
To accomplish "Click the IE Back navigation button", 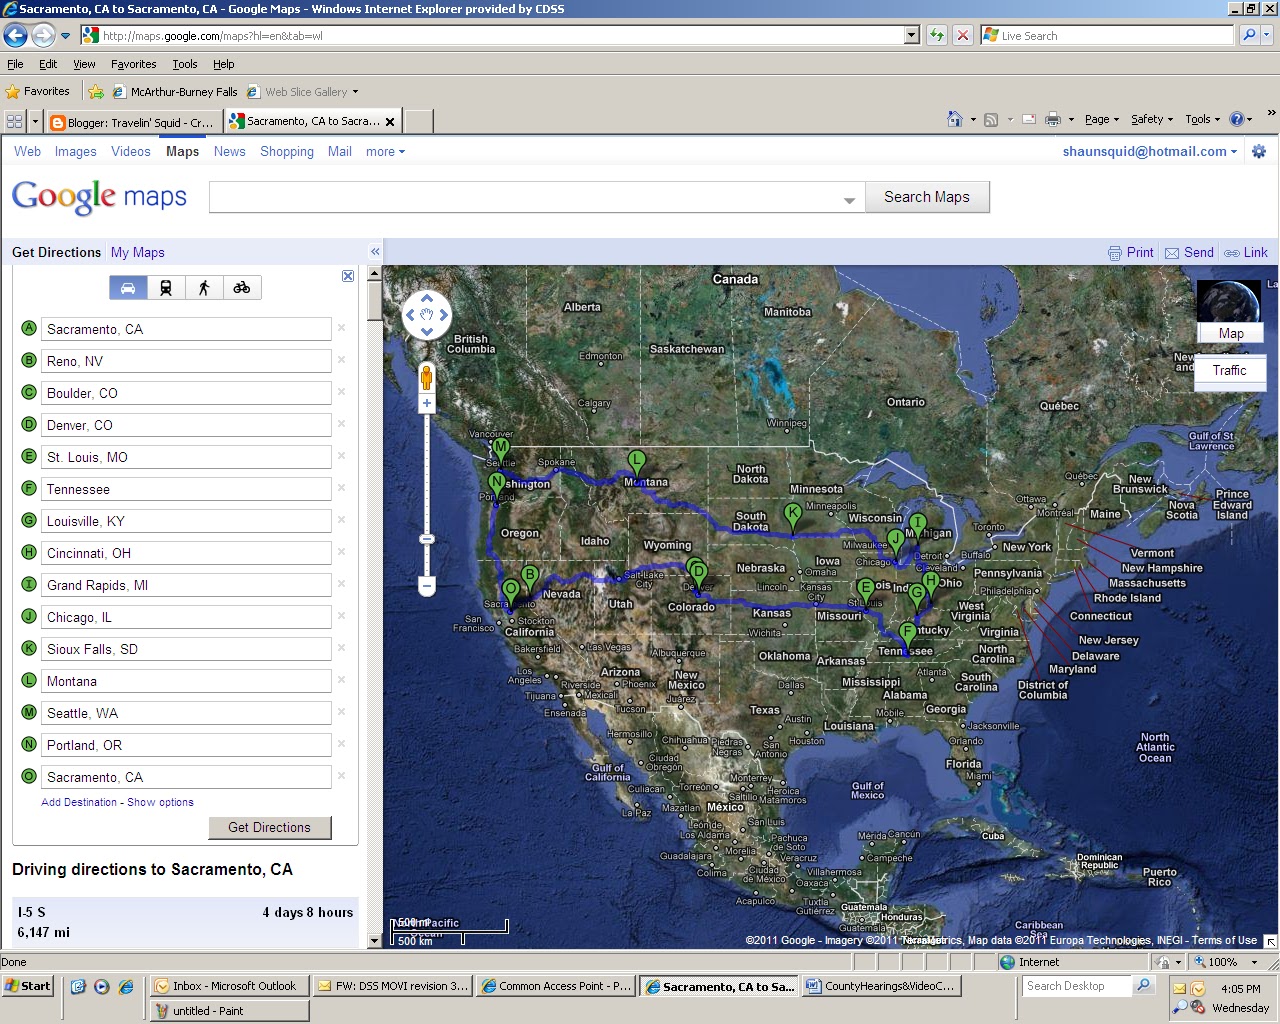I will [x=15, y=36].
